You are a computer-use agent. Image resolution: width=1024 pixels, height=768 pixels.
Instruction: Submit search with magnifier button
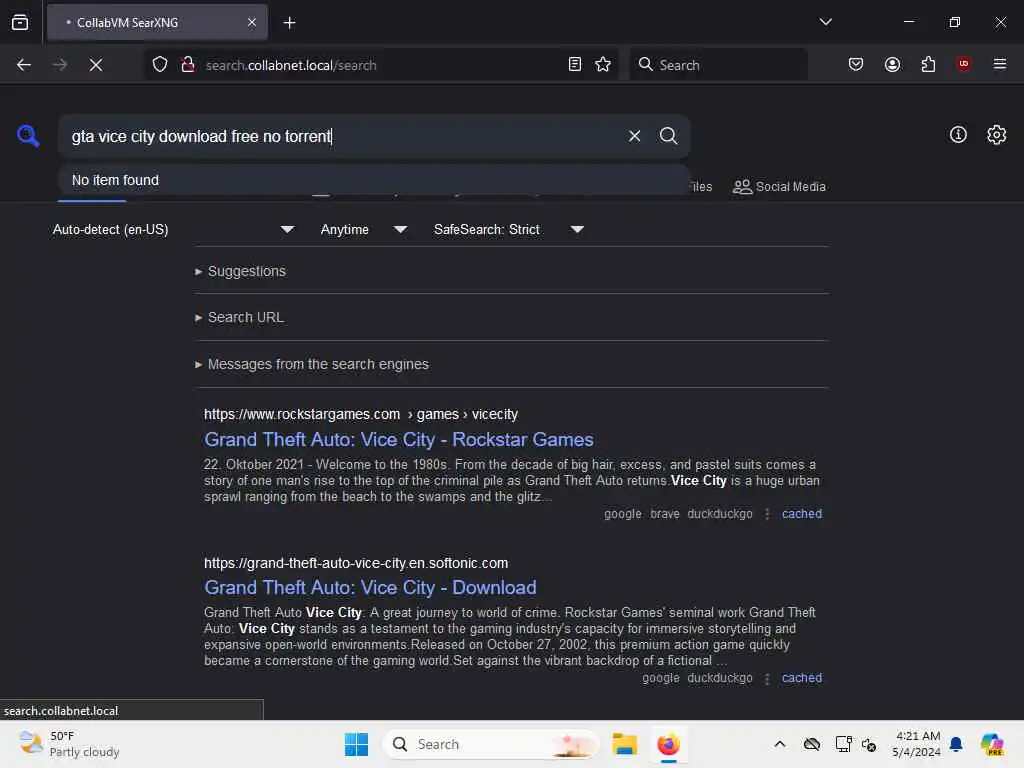[x=668, y=136]
